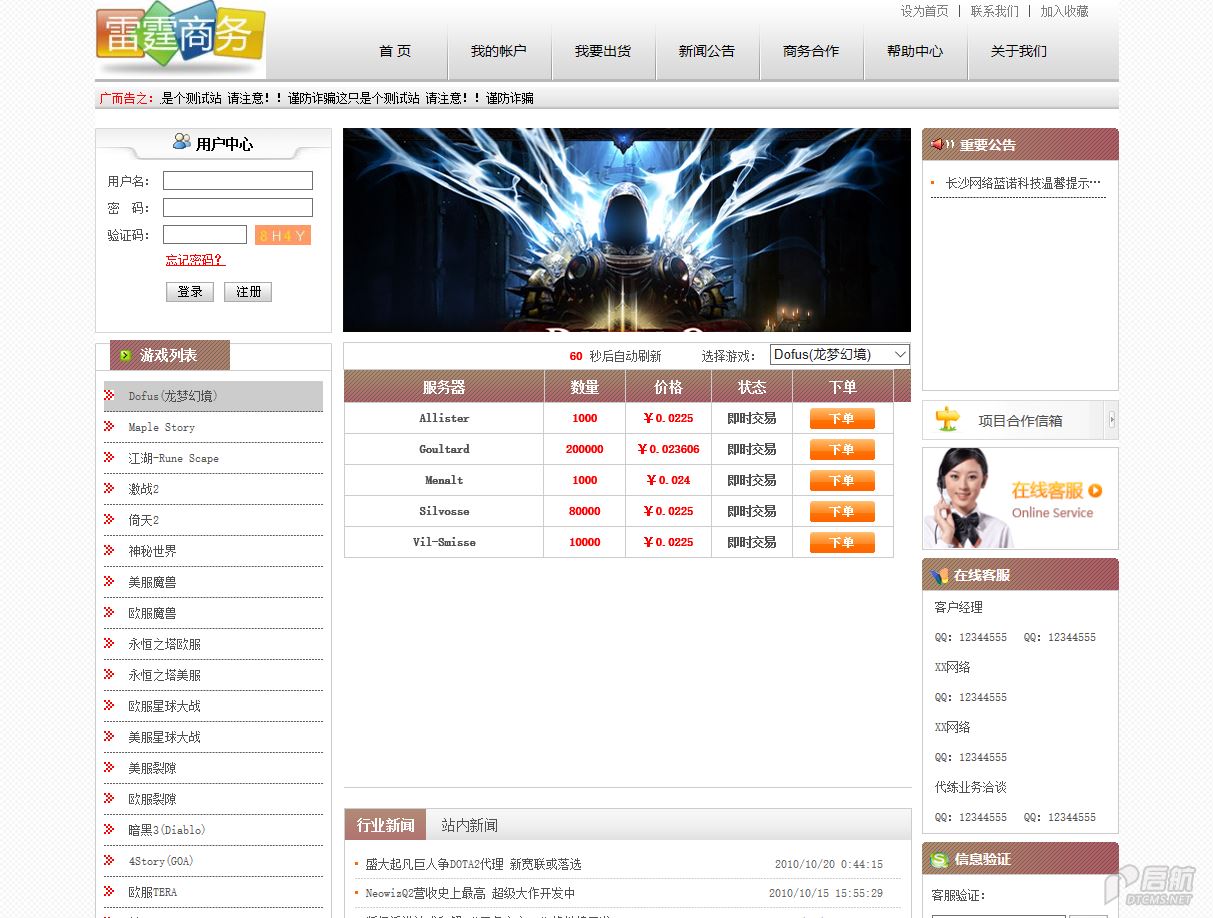Select 4Story(GOA) in game list
This screenshot has height=918, width=1213.
pyautogui.click(x=213, y=861)
